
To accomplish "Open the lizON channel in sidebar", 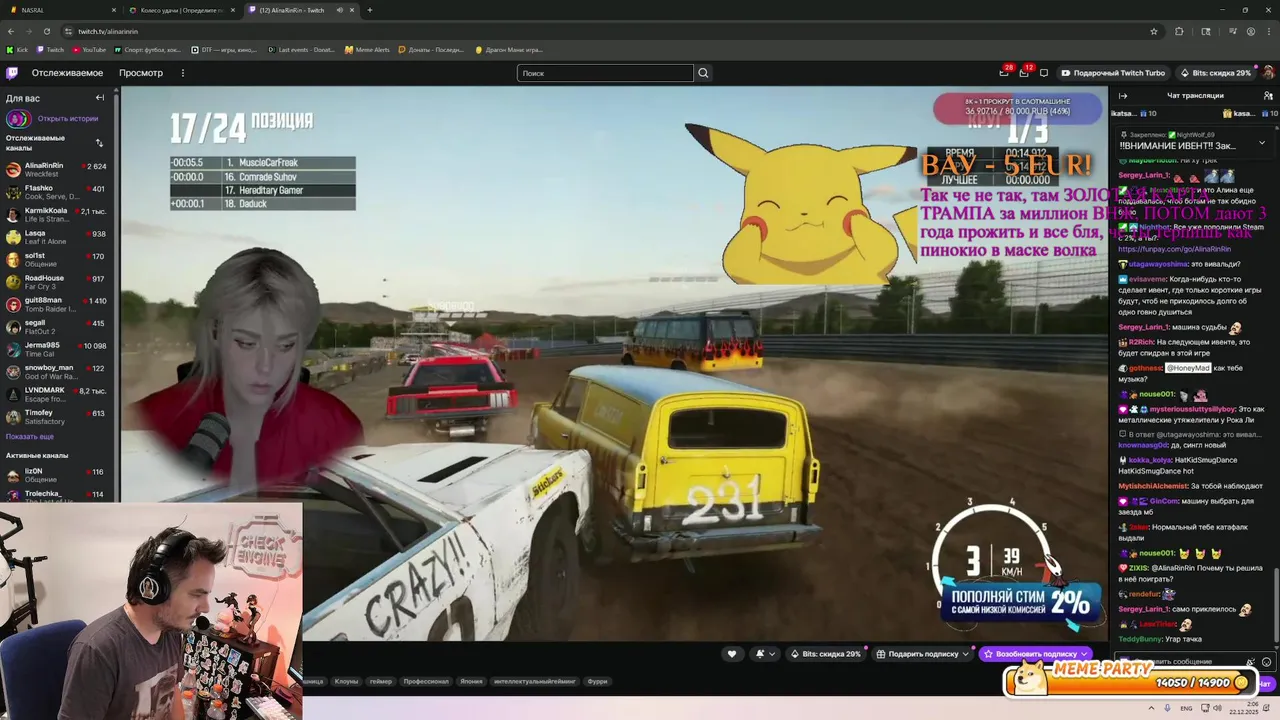I will click(x=58, y=475).
